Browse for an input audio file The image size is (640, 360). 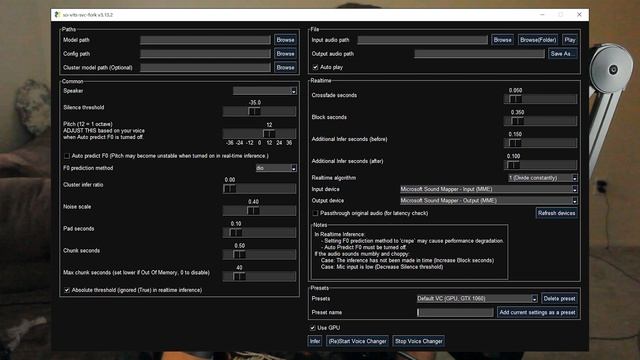502,40
